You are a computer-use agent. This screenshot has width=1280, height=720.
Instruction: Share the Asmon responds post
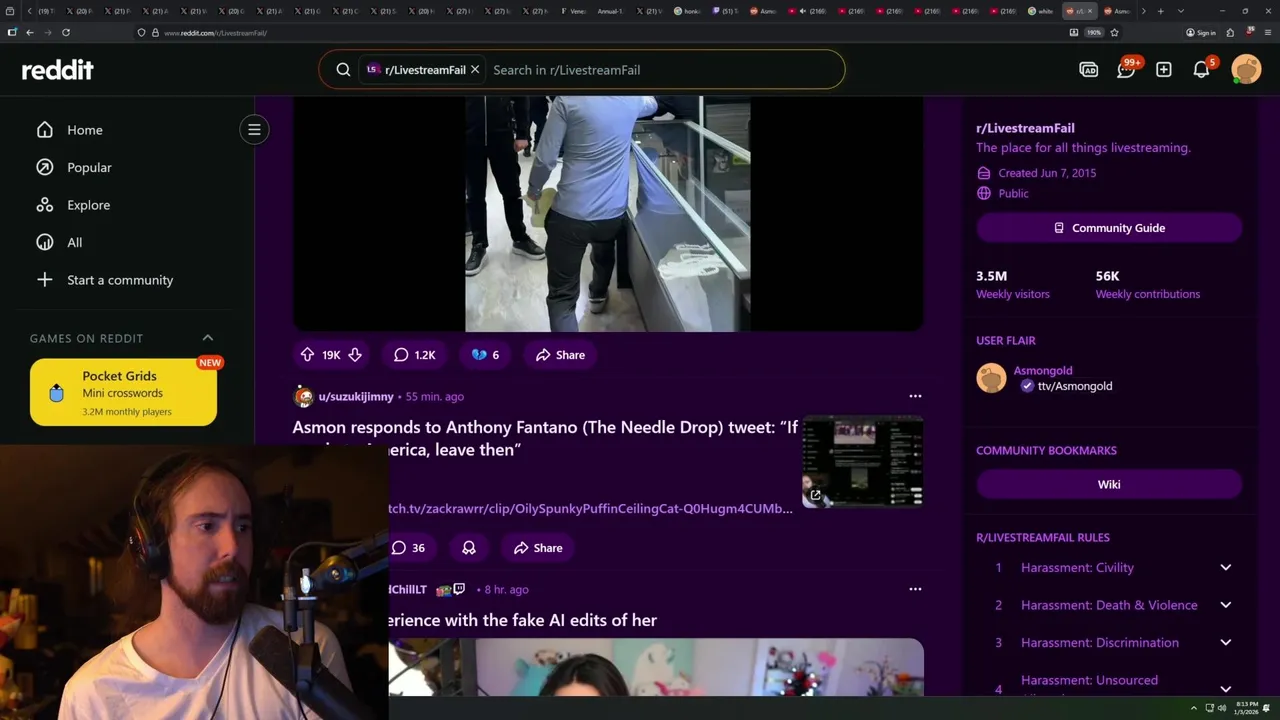click(538, 548)
